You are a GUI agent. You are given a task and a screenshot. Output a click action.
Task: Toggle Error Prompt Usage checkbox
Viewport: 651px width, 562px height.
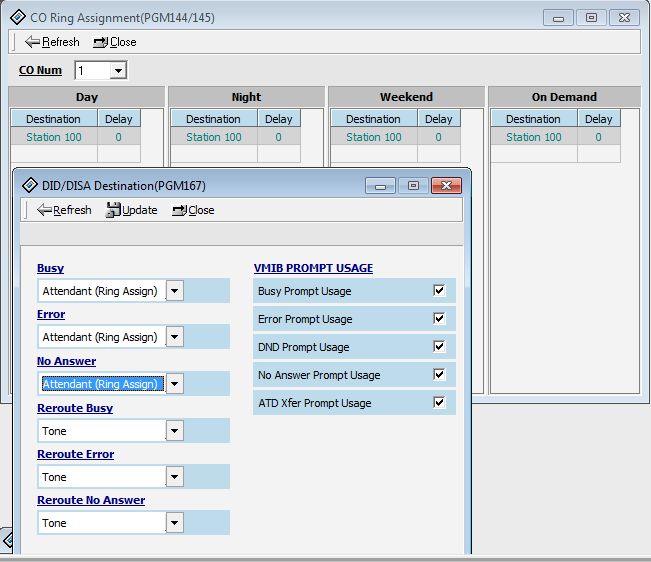pyautogui.click(x=438, y=319)
